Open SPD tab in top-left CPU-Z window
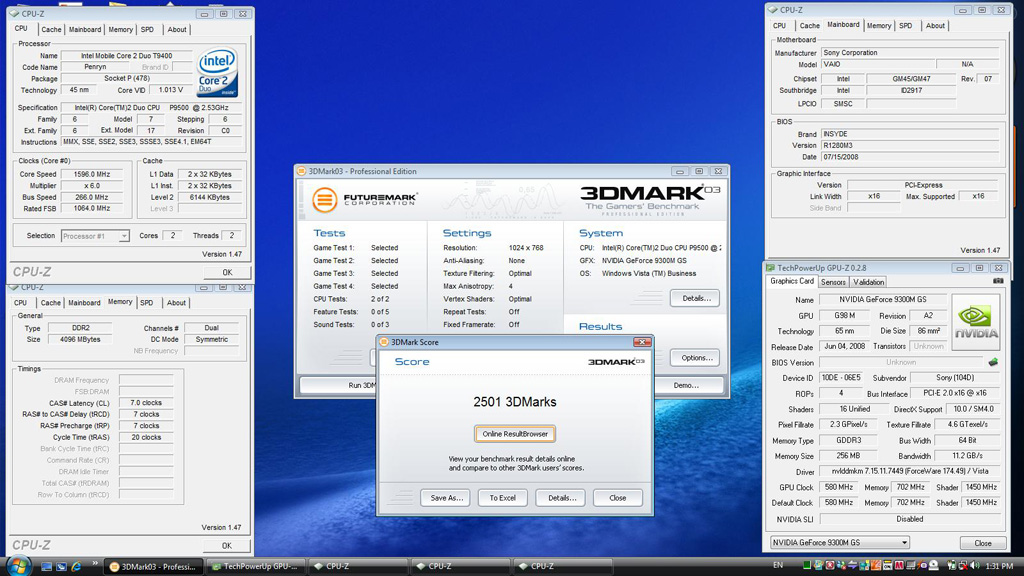1024x576 pixels. (148, 29)
